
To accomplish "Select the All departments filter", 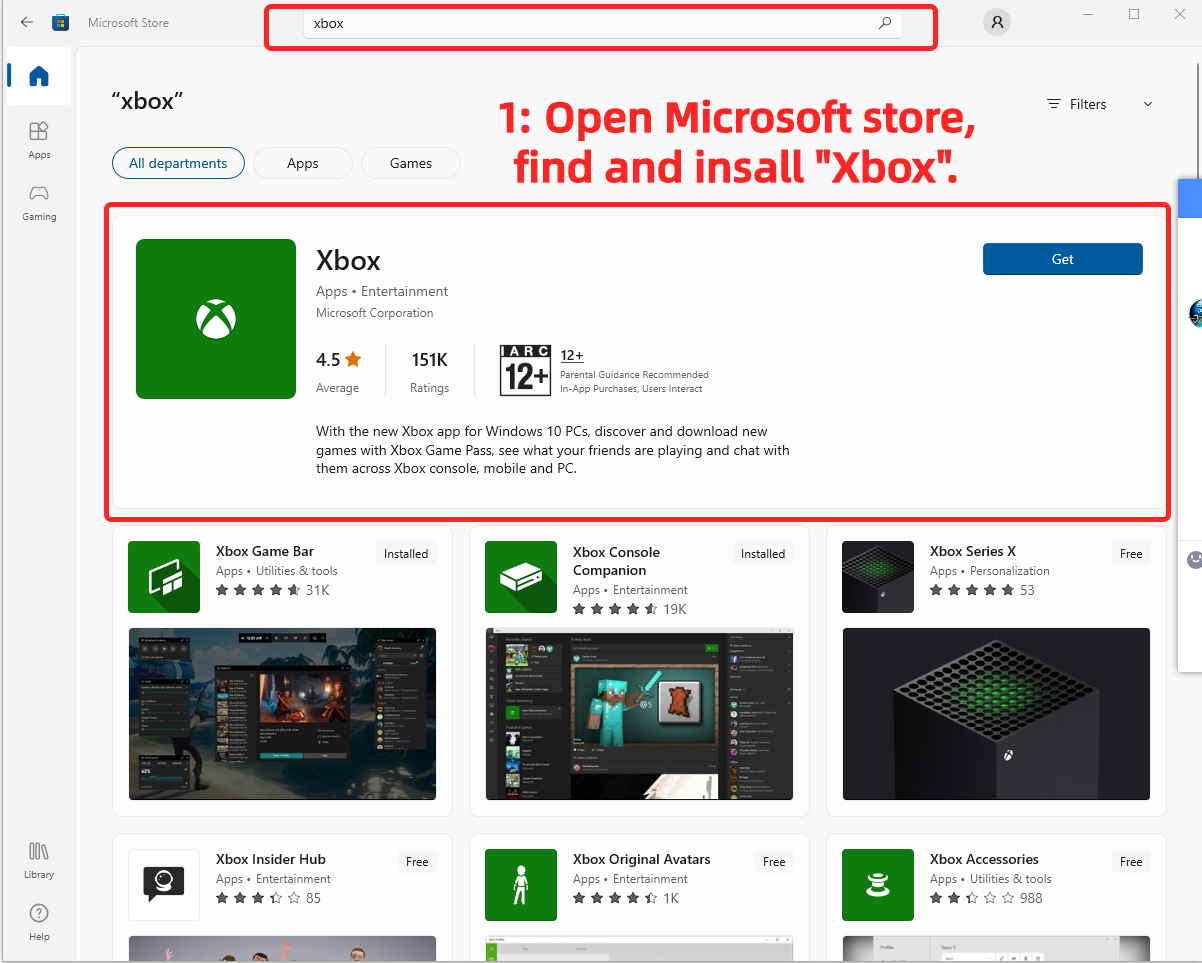I will tap(178, 163).
